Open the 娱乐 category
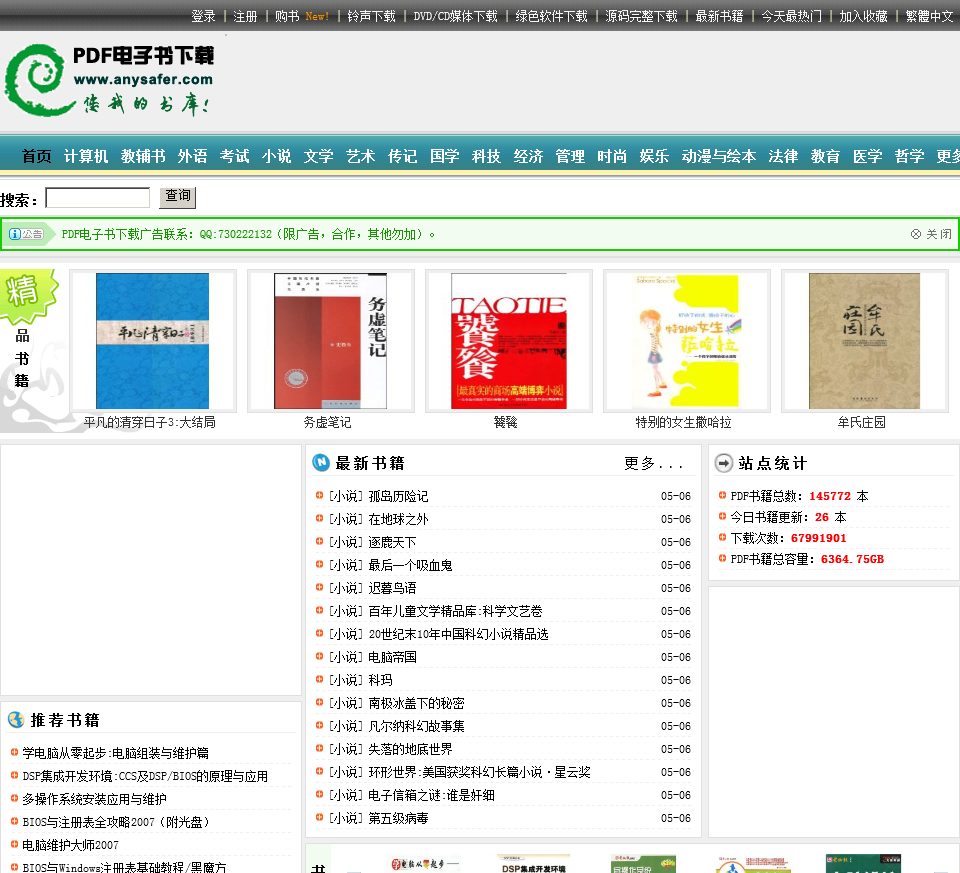 pyautogui.click(x=654, y=156)
